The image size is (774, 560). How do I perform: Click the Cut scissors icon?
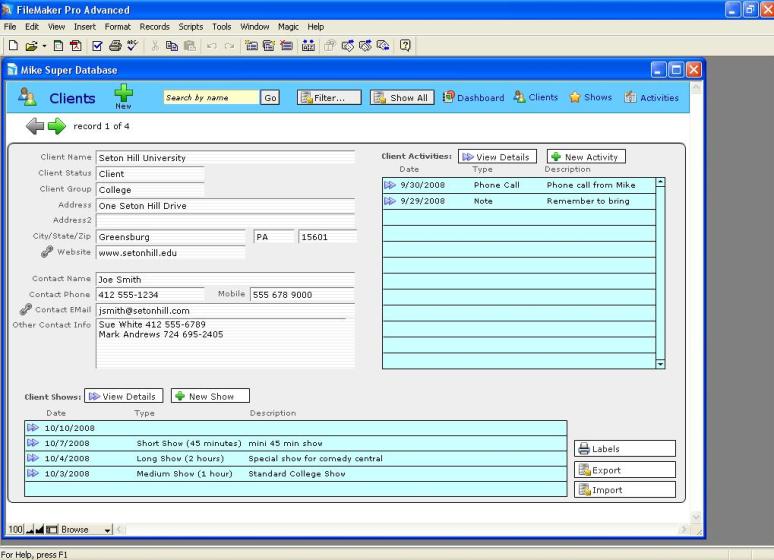point(155,46)
